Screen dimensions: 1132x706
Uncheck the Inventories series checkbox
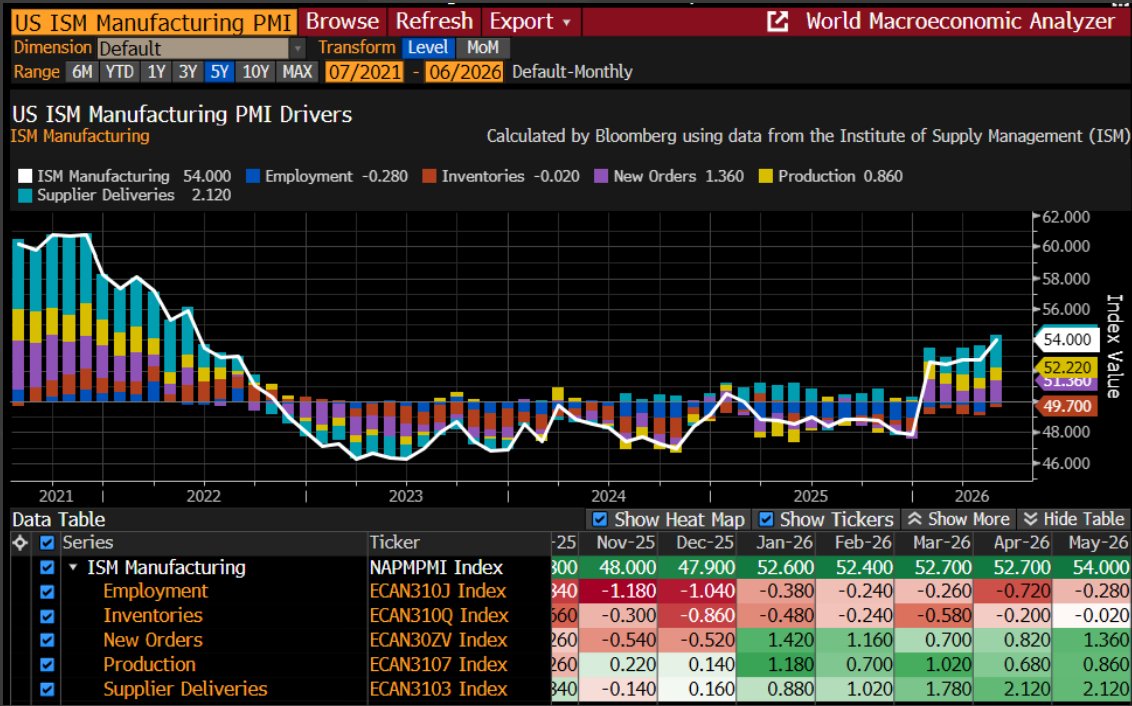click(x=47, y=616)
